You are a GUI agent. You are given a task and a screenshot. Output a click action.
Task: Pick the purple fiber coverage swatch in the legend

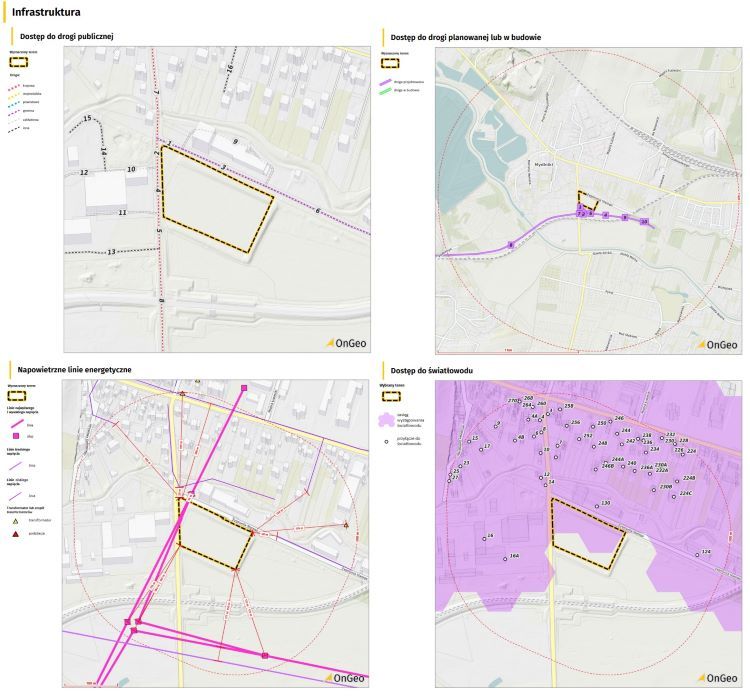tap(386, 422)
